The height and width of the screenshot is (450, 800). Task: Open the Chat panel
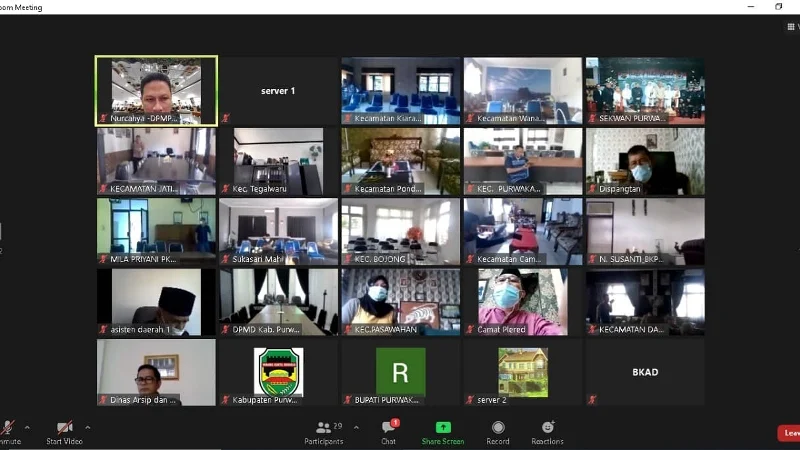(x=388, y=428)
